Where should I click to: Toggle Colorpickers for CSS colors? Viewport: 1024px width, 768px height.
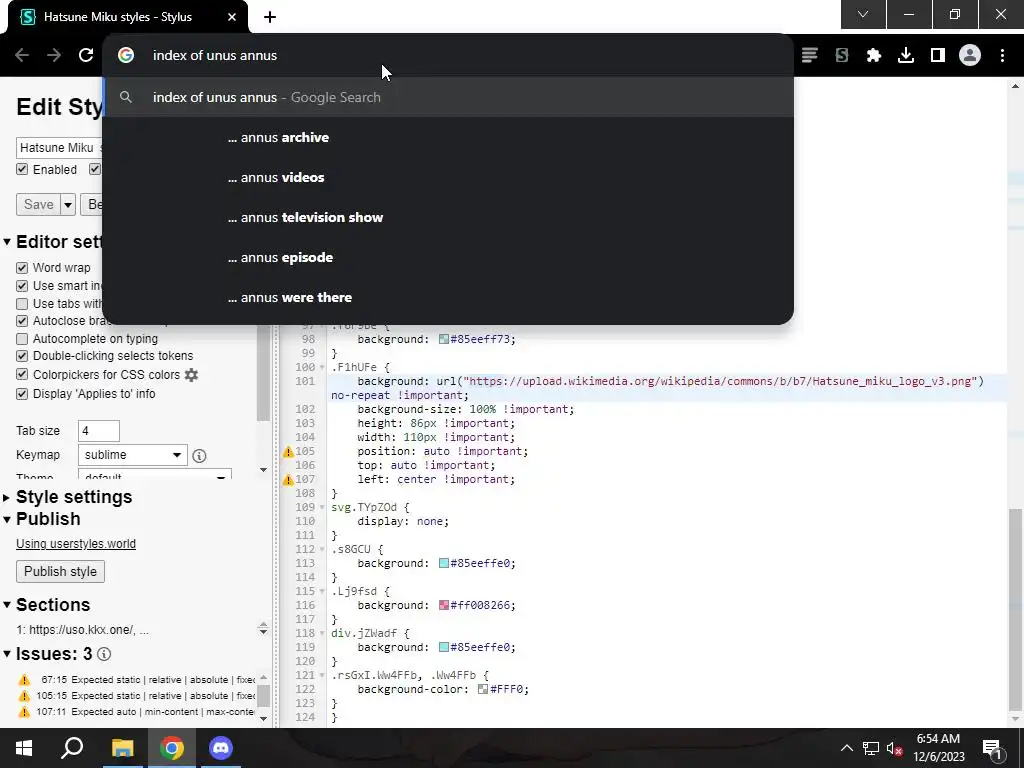click(x=22, y=375)
